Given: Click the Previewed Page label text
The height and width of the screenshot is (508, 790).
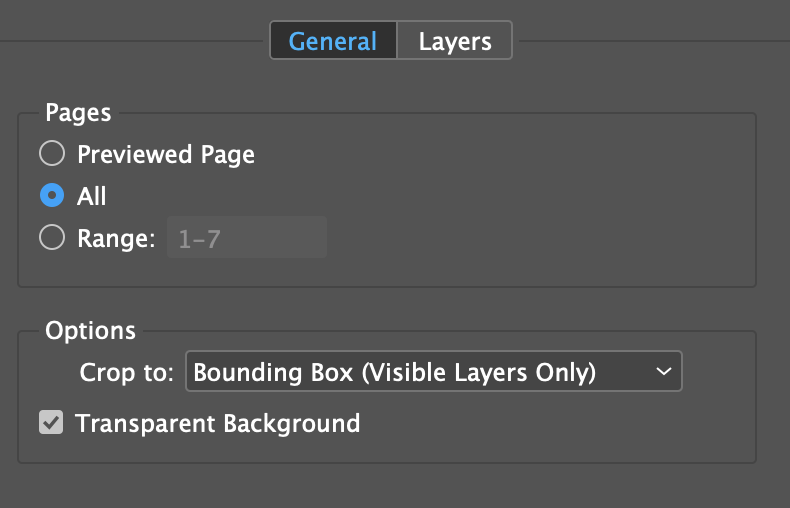Looking at the screenshot, I should coord(166,155).
